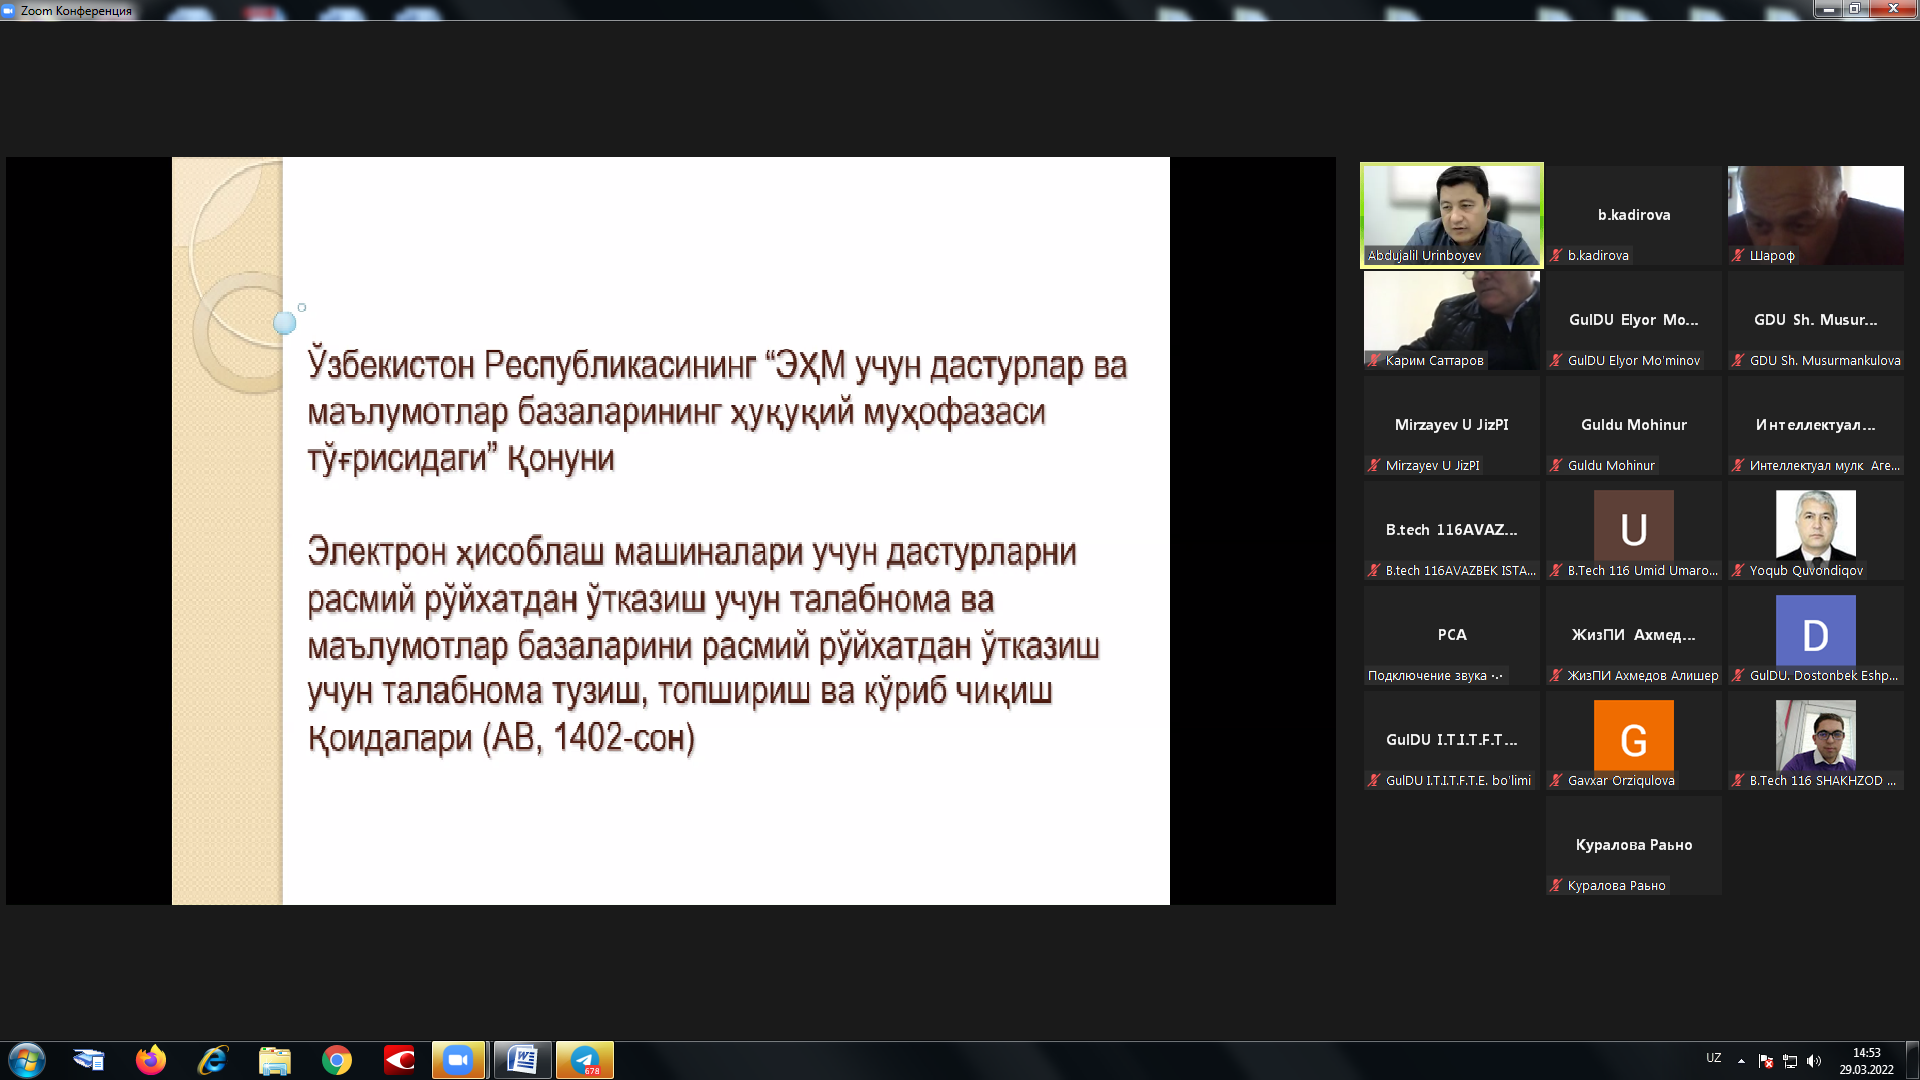Select Abdujalil Urinboyev's video tile
This screenshot has width=1920, height=1080.
click(1451, 214)
